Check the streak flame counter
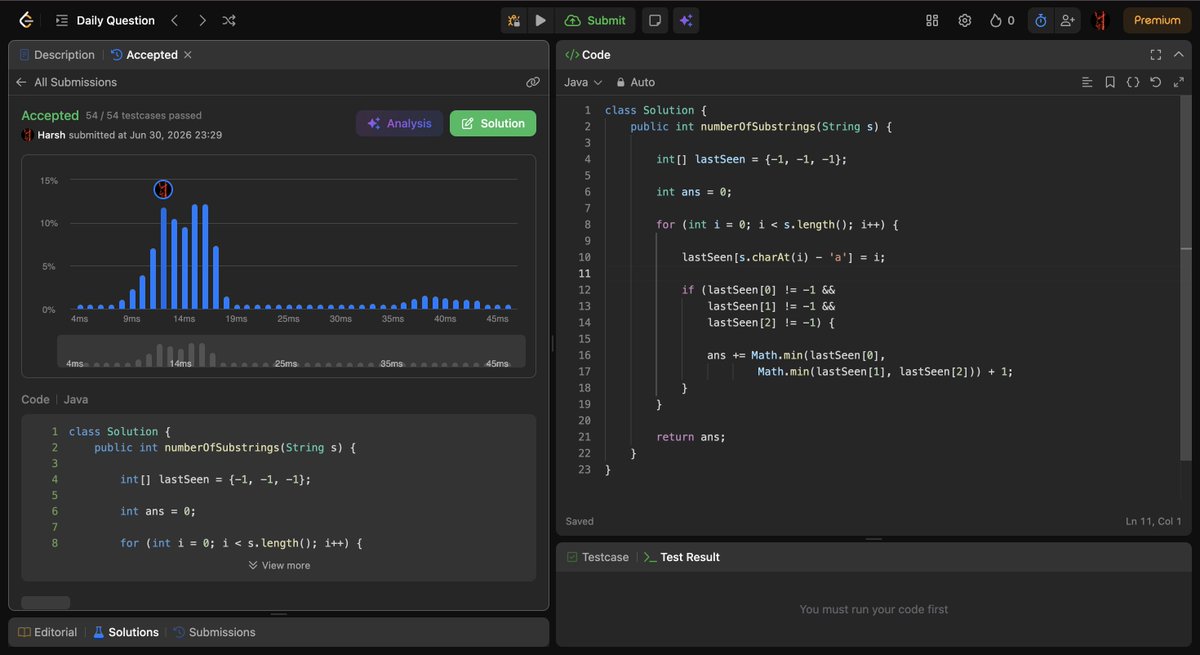The image size is (1200, 655). [x=1002, y=20]
